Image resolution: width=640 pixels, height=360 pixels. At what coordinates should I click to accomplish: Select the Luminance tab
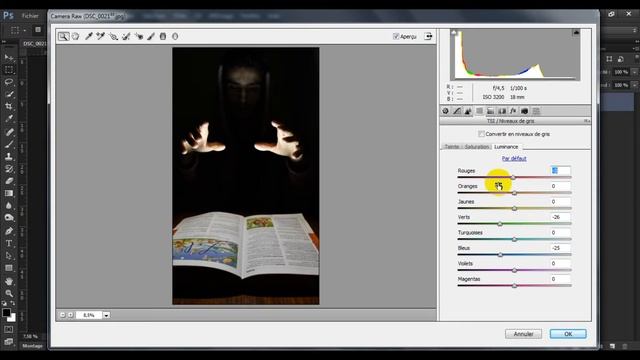506,147
